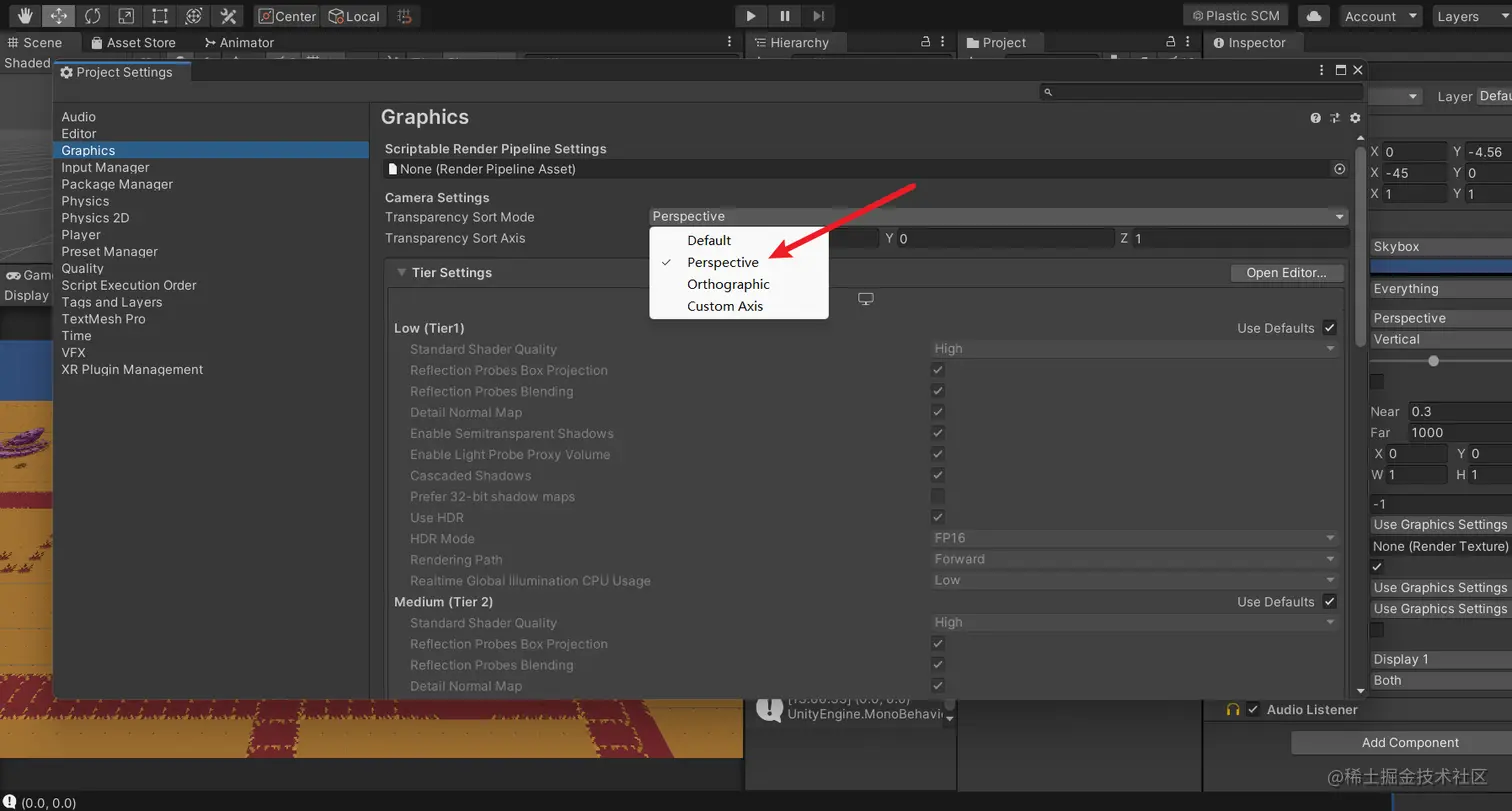This screenshot has height=811, width=1512.
Task: Open the Scene panel three-dot menu
Action: [730, 42]
